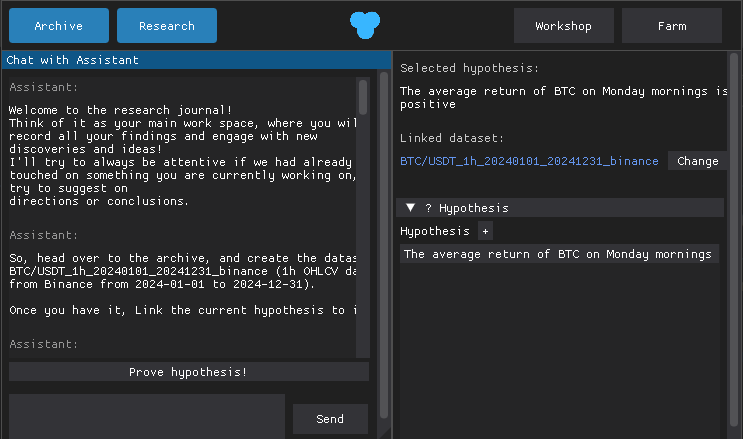This screenshot has width=743, height=439.
Task: Click the Prove hypothesis! button
Action: (x=189, y=372)
